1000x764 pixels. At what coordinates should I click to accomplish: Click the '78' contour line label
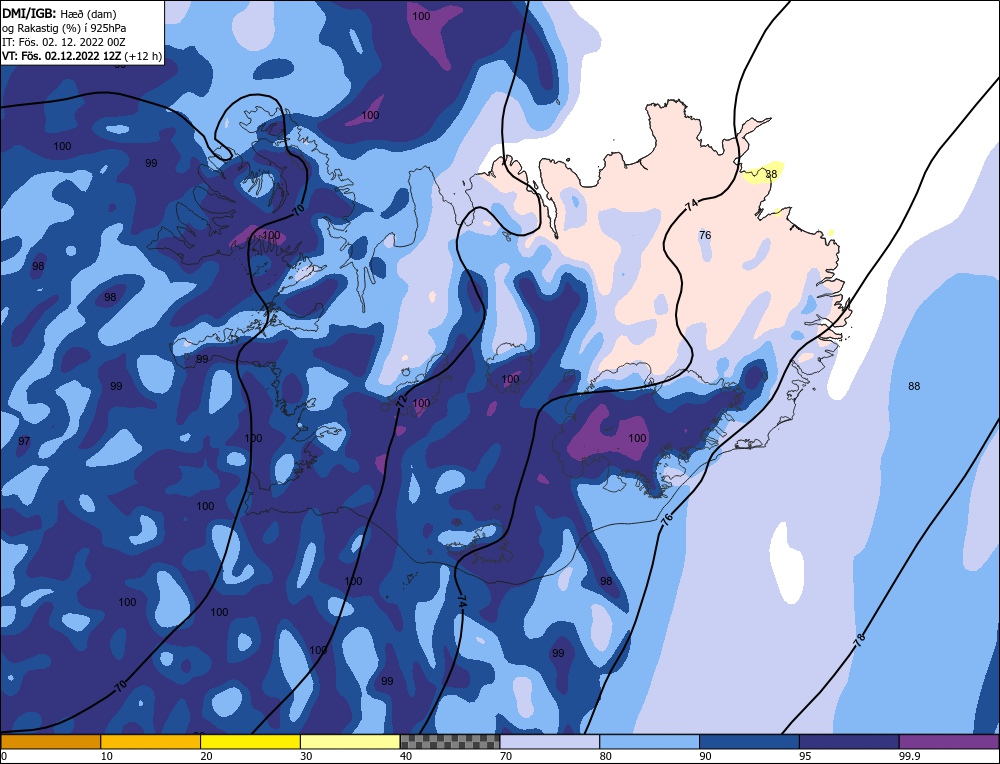860,640
